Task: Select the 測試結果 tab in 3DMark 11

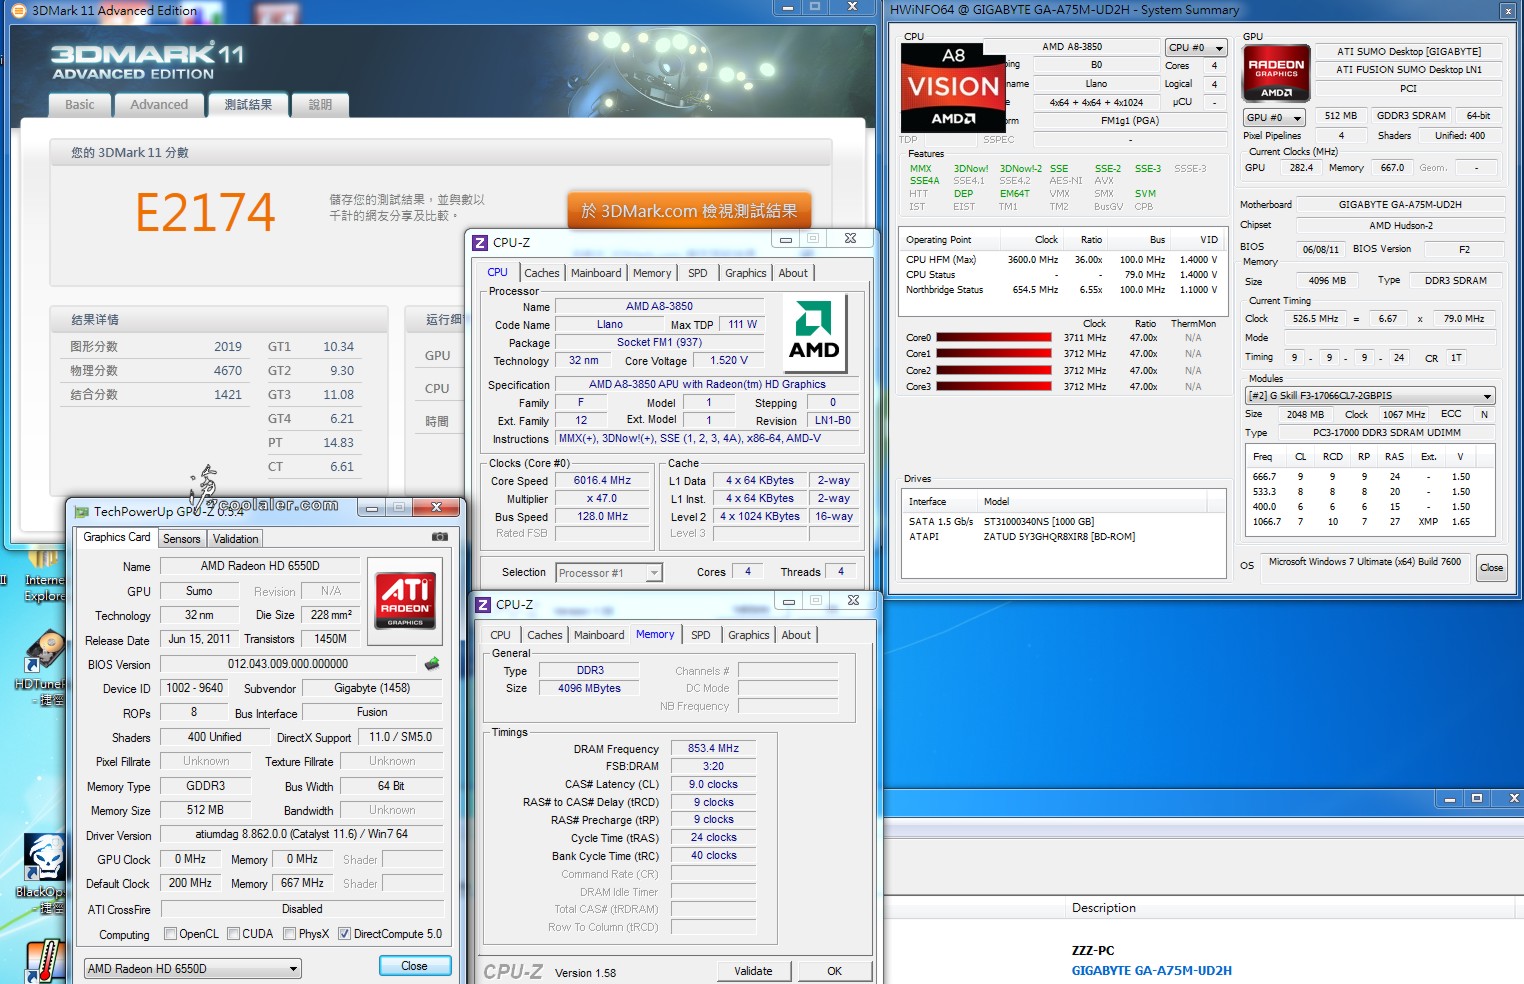Action: point(248,105)
